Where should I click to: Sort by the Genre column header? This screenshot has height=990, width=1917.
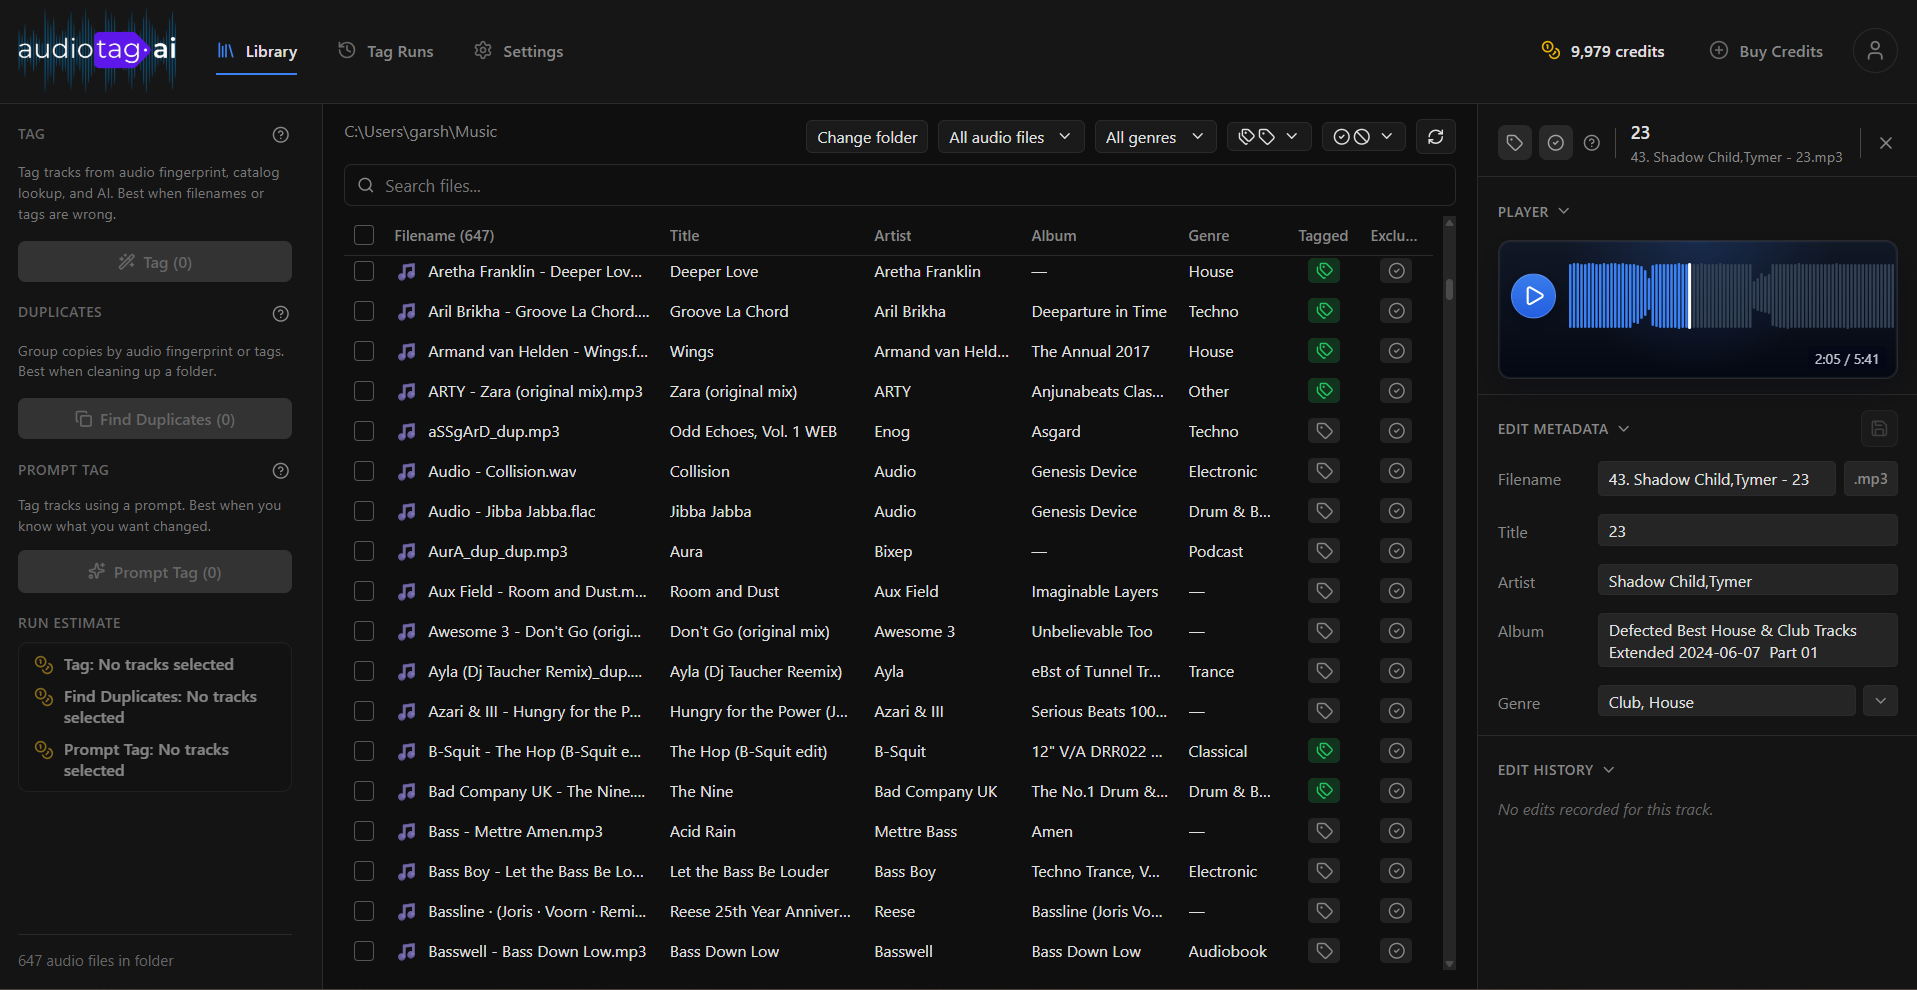click(x=1208, y=236)
